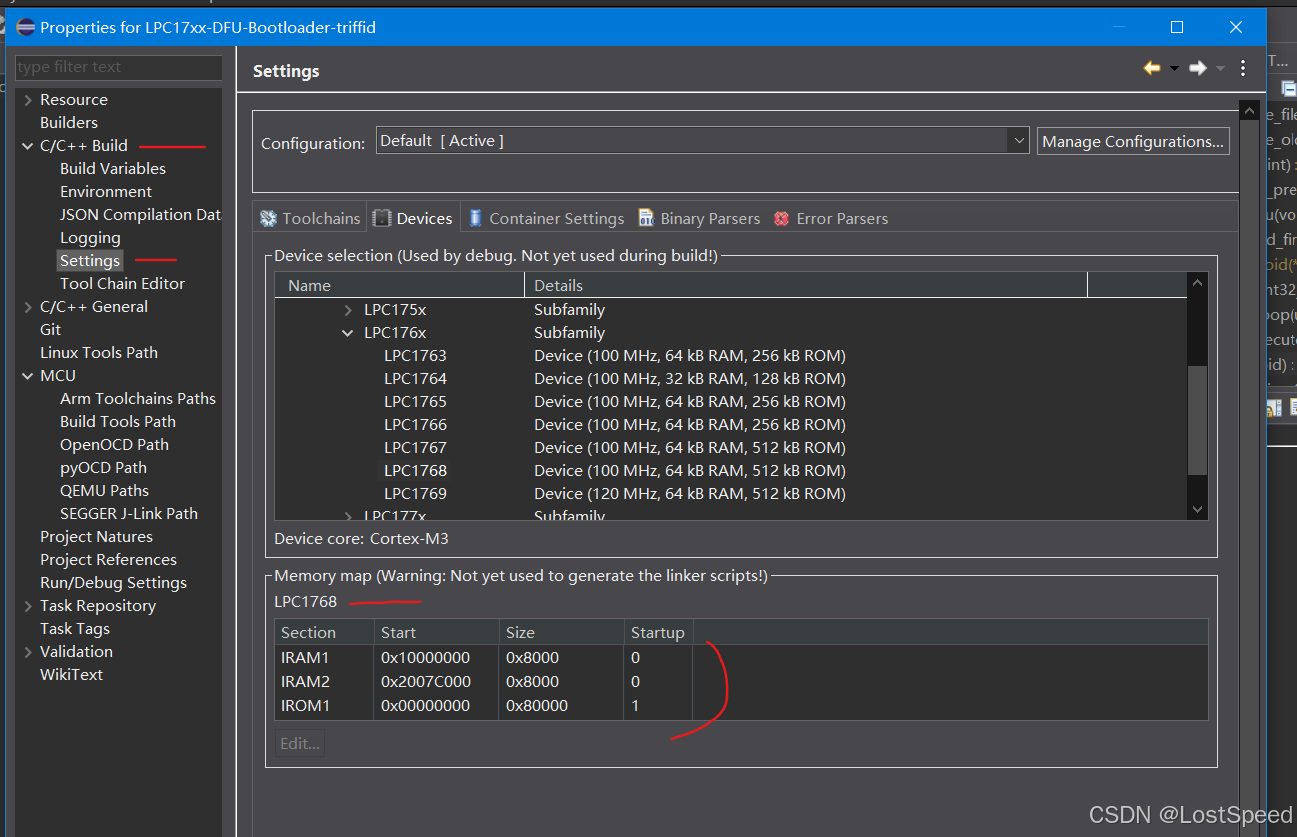This screenshot has height=837, width=1297.
Task: Click the forward navigation arrow icon
Action: point(1197,68)
